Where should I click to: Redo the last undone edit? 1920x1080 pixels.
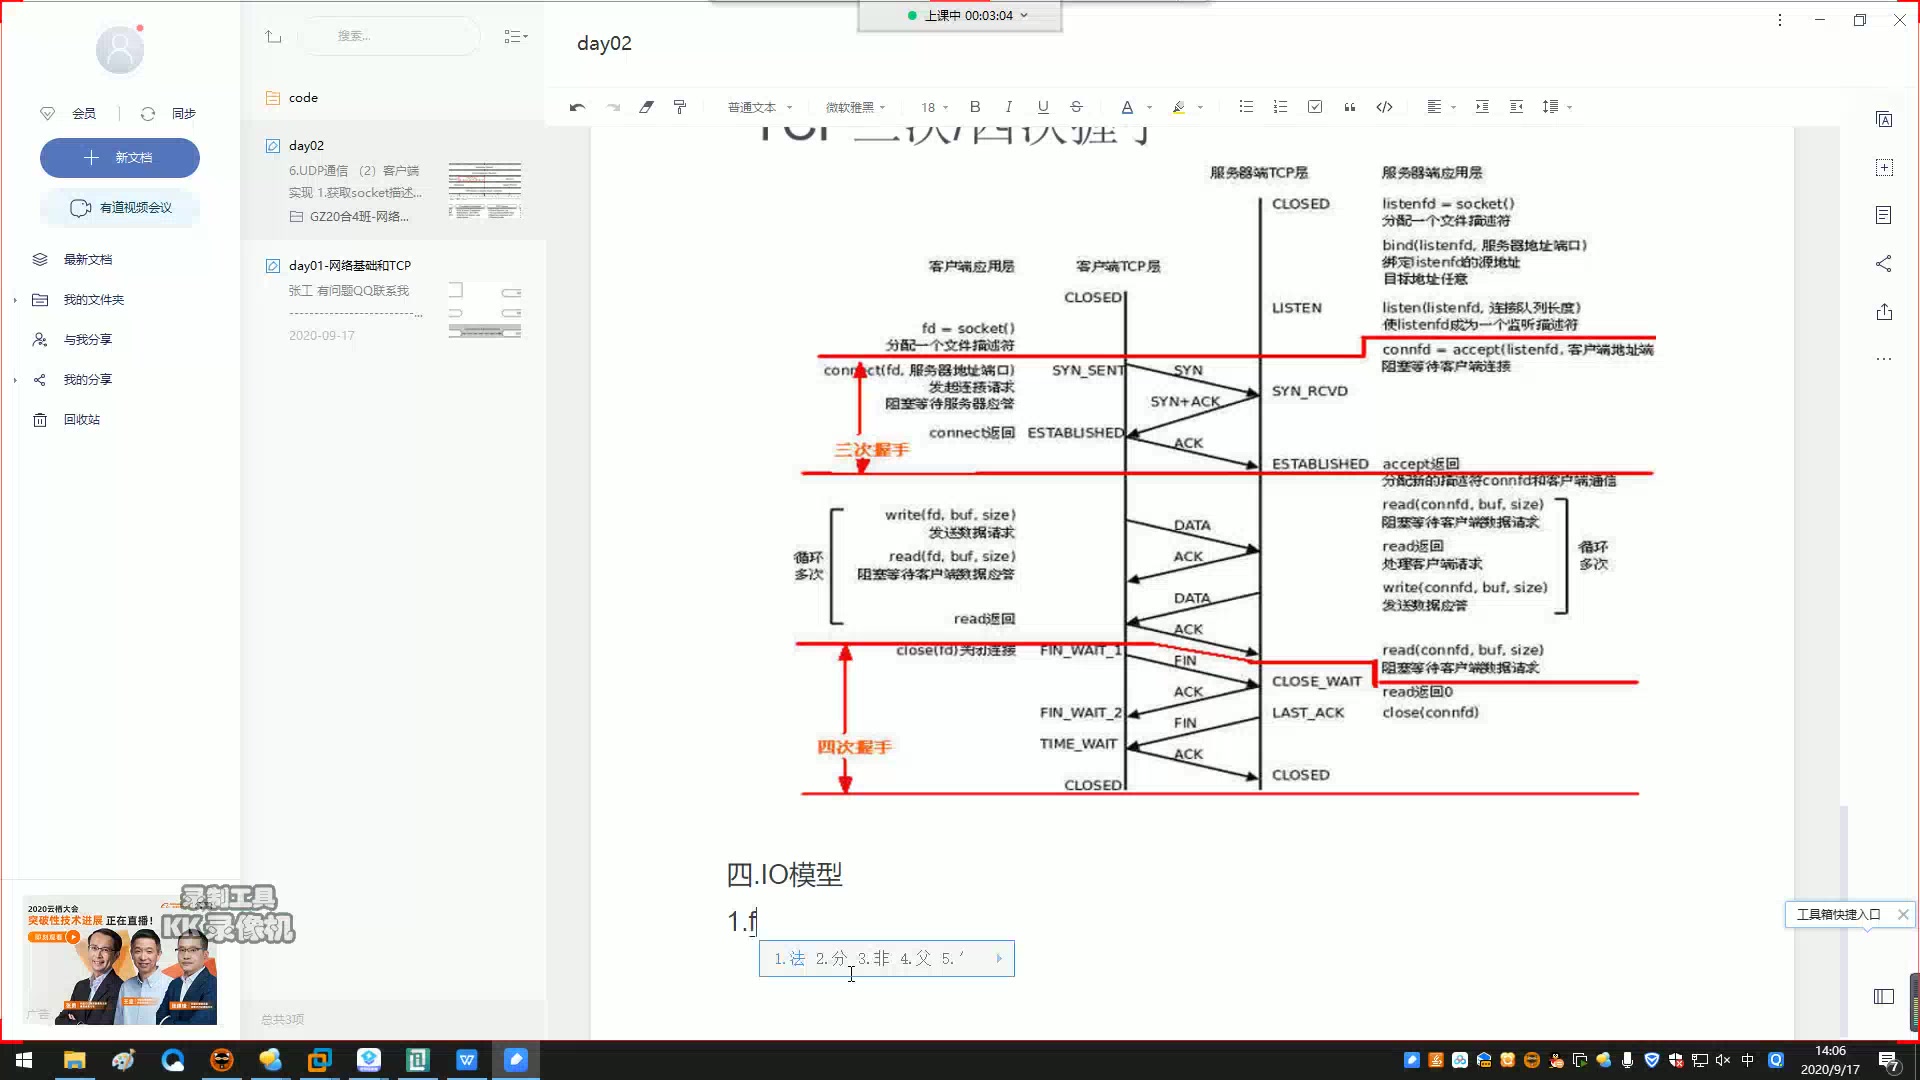coord(613,107)
